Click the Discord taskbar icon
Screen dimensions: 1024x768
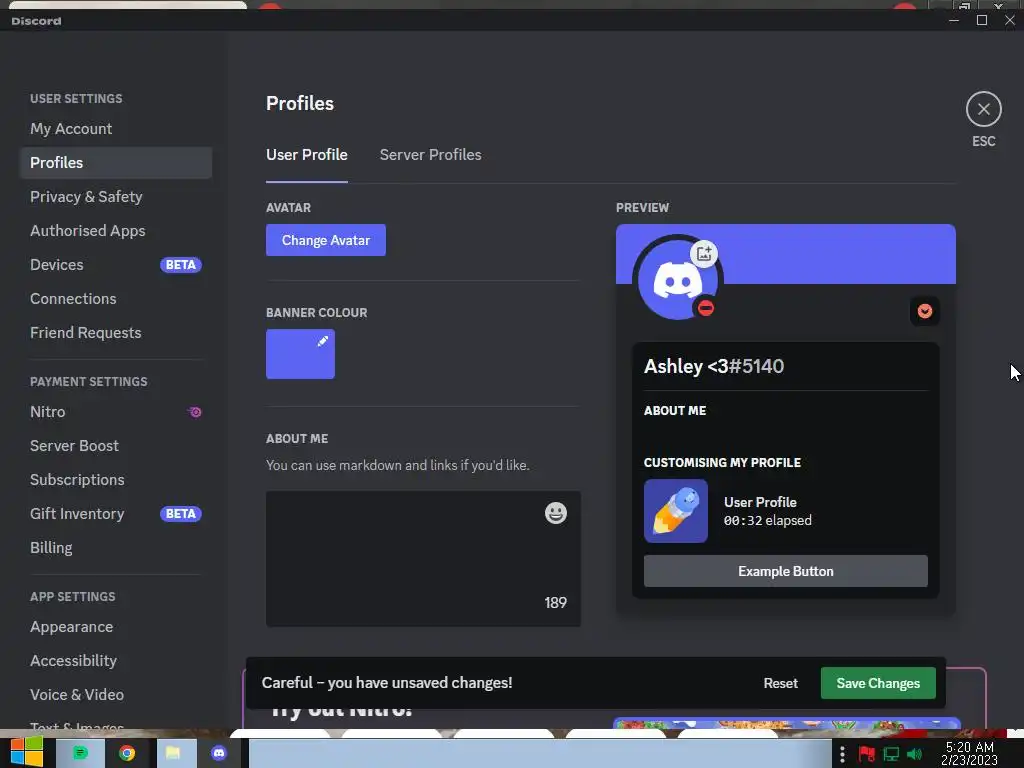point(219,753)
